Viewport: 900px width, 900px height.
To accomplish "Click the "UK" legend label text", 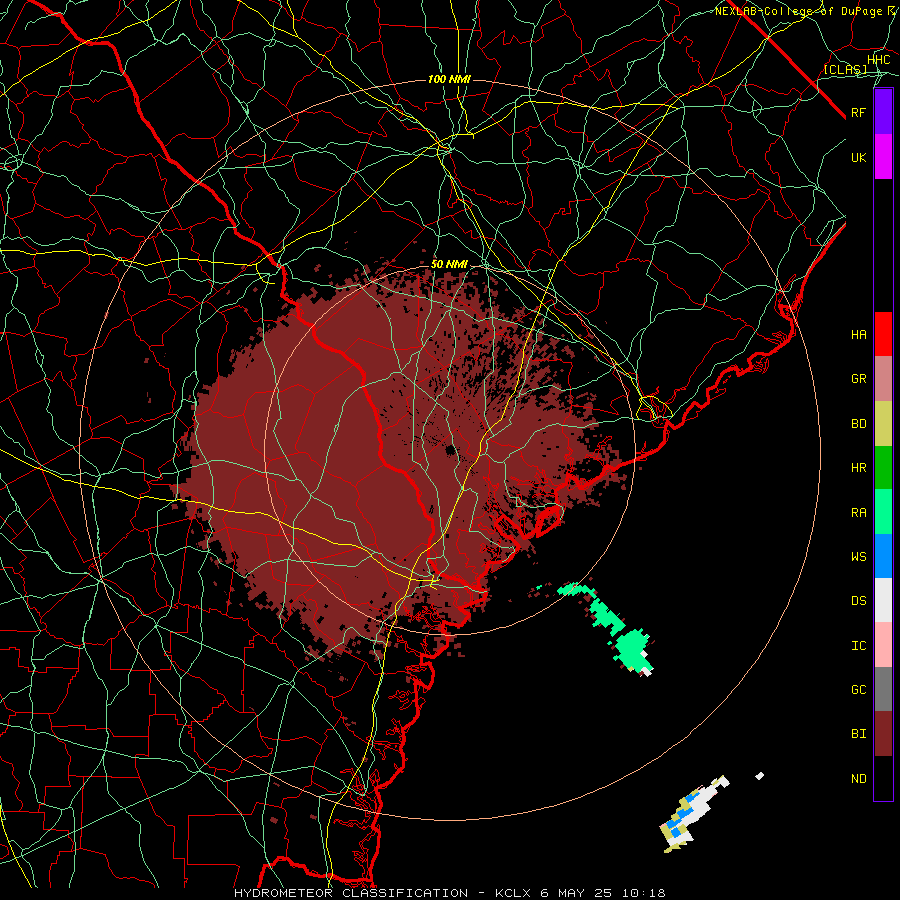I will [x=858, y=157].
